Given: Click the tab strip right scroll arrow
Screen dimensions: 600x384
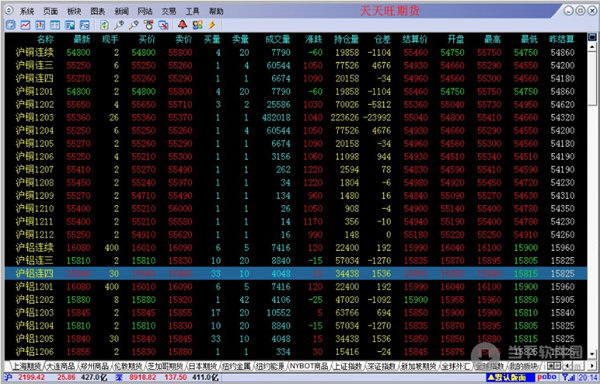Looking at the screenshot, I should point(592,366).
